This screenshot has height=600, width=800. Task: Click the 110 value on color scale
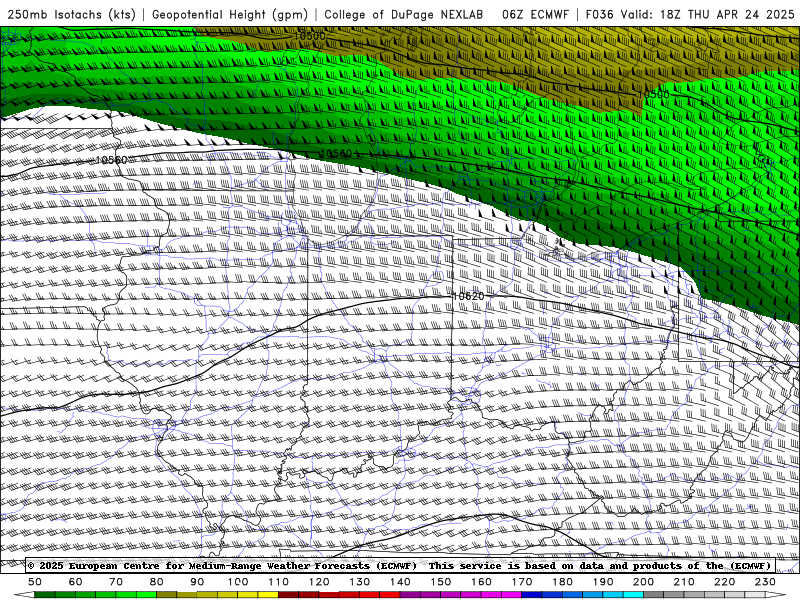278,582
